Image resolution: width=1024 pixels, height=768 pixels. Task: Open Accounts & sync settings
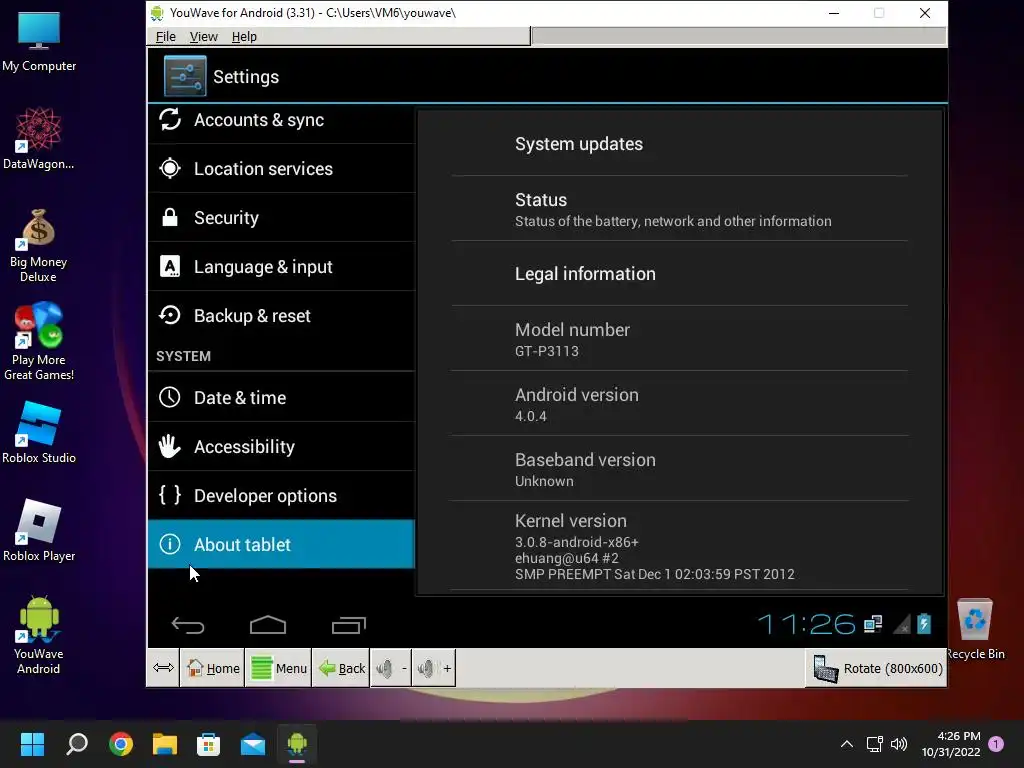coord(281,120)
